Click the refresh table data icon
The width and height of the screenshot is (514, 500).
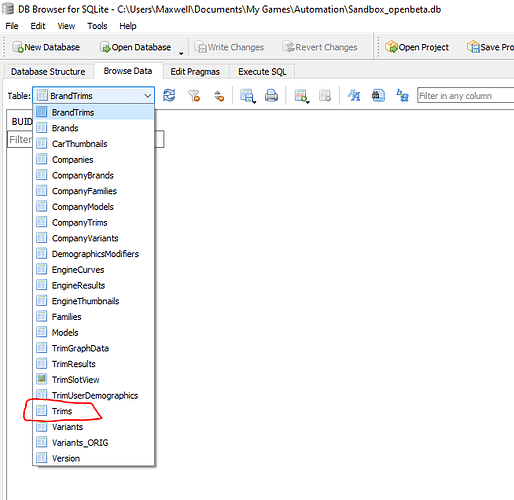tap(169, 96)
